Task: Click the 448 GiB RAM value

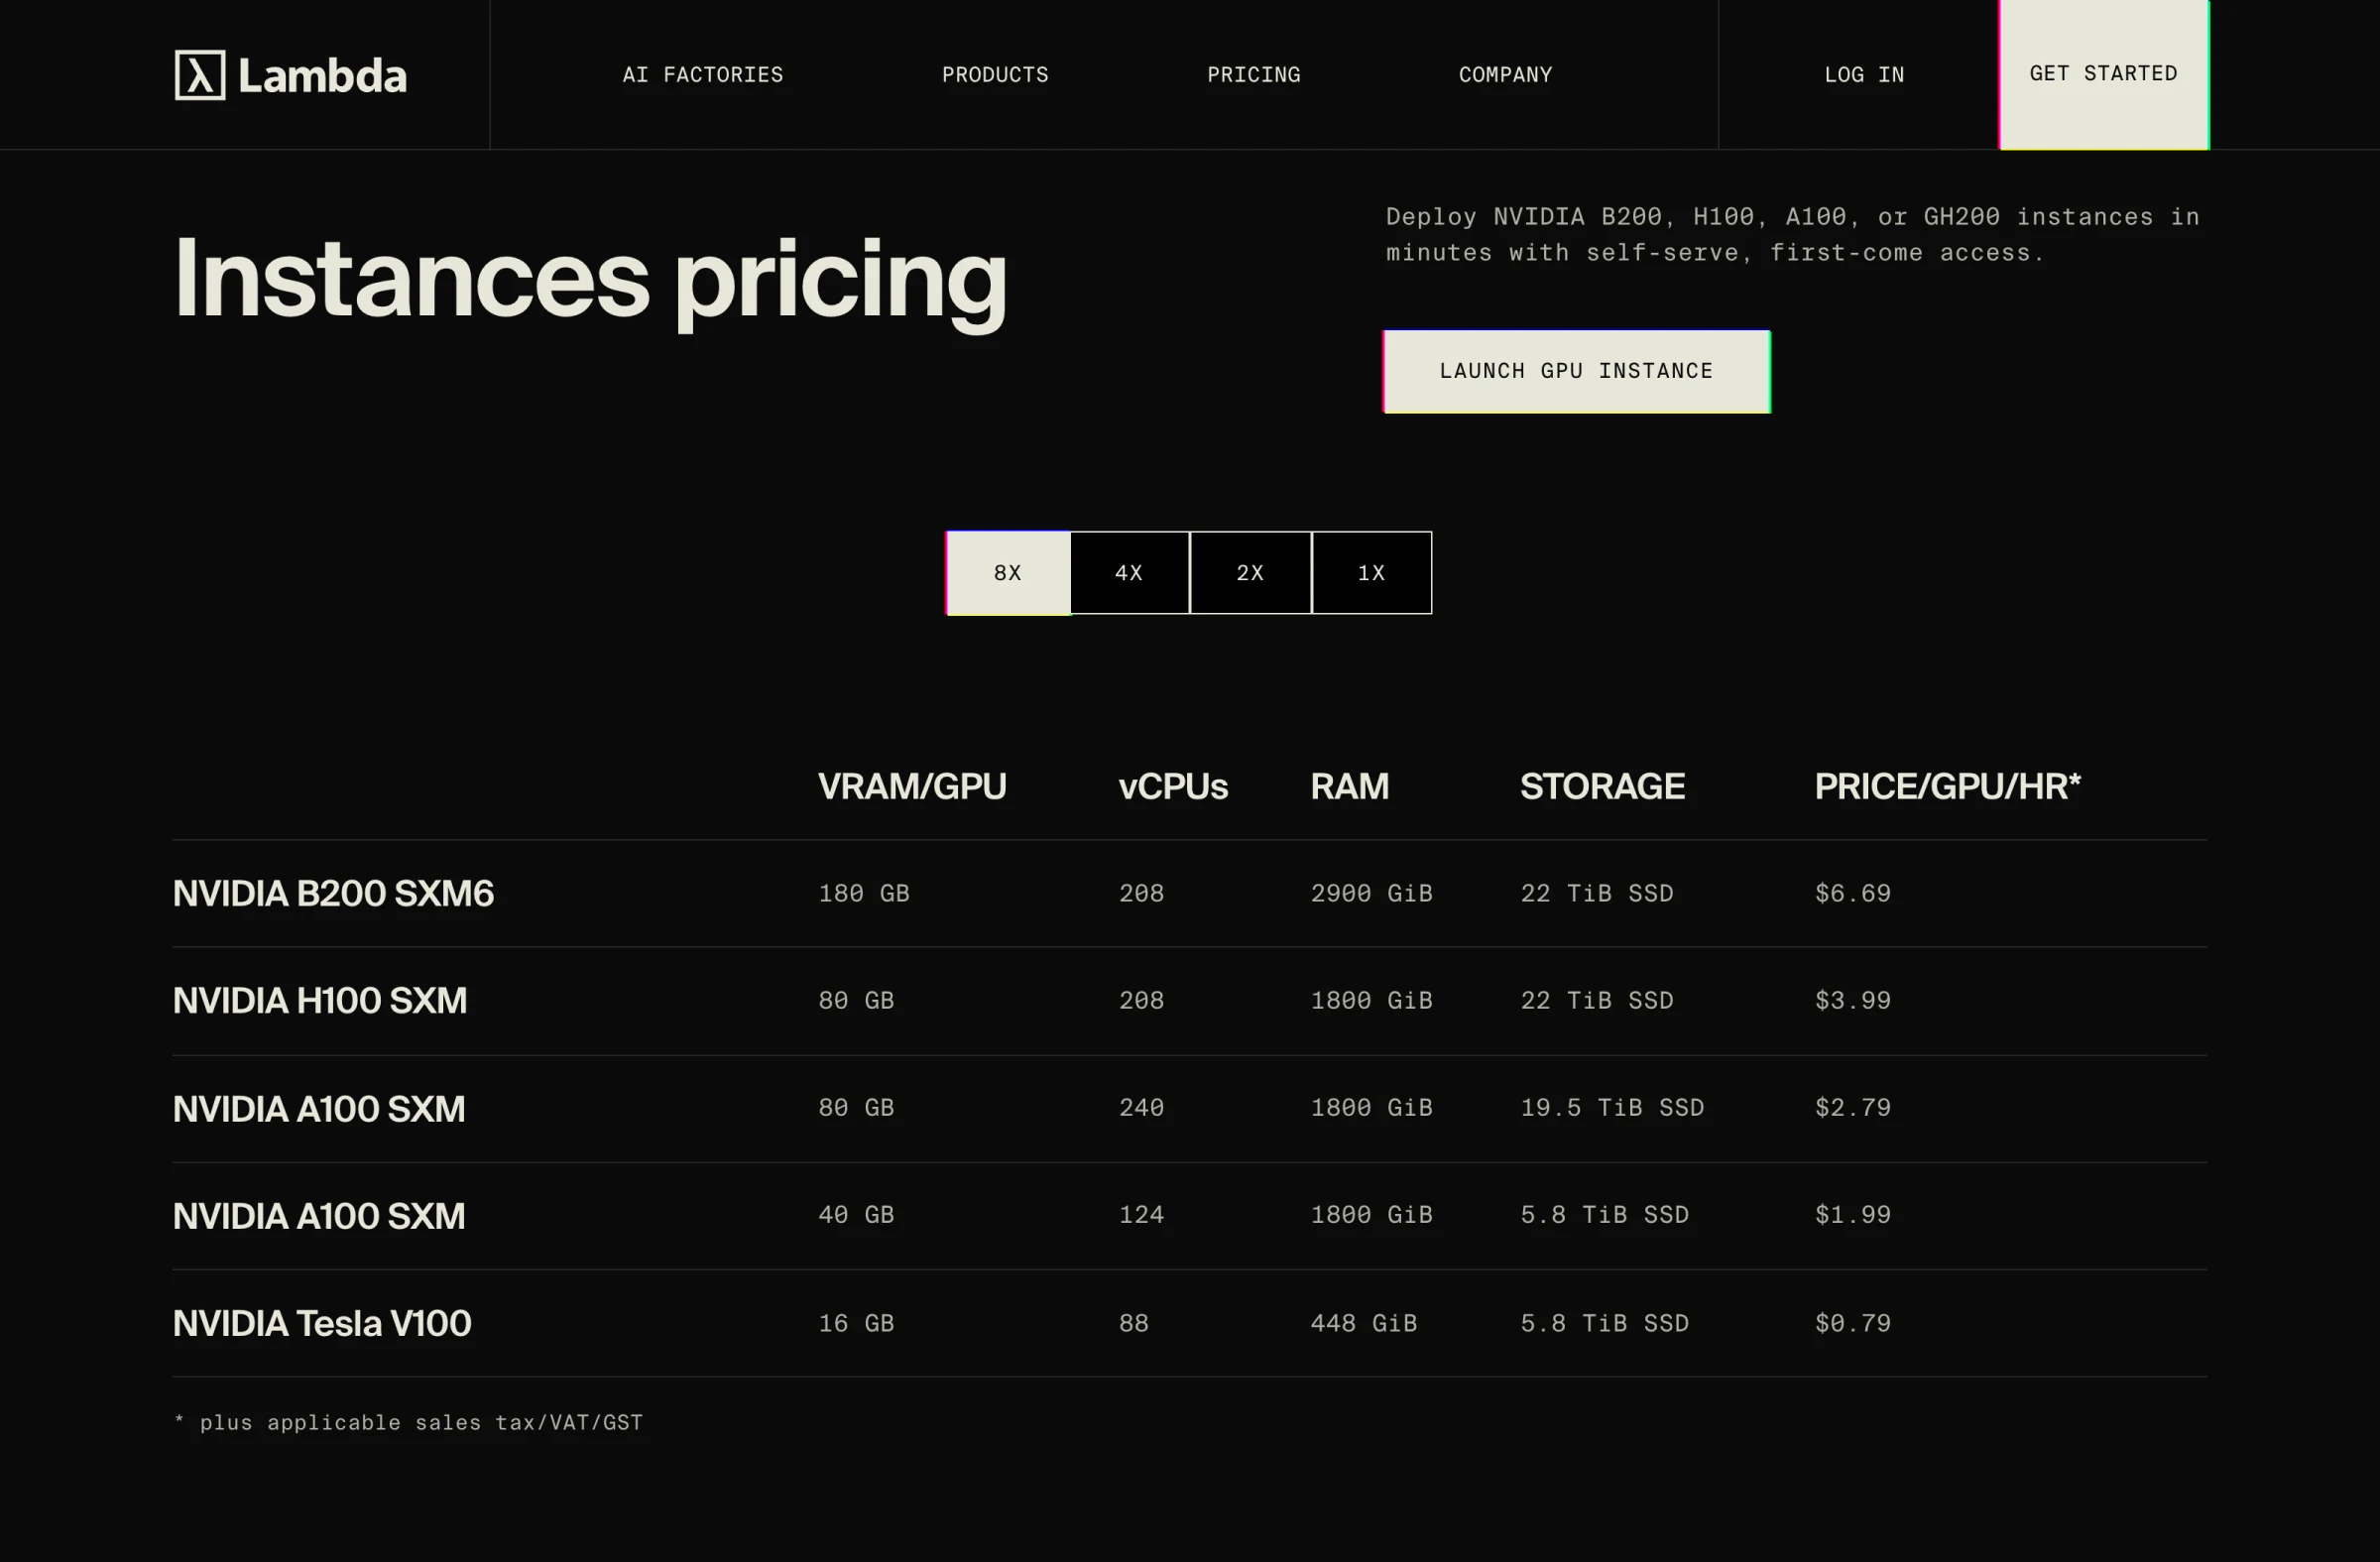Action: click(1364, 1323)
